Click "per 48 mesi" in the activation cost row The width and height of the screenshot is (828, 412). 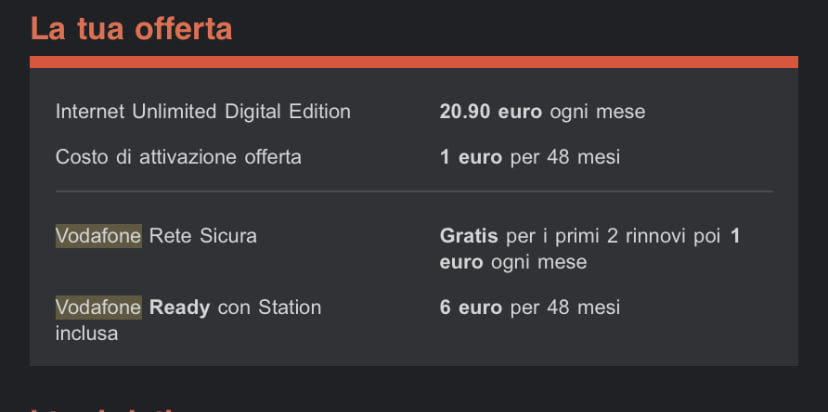click(564, 157)
